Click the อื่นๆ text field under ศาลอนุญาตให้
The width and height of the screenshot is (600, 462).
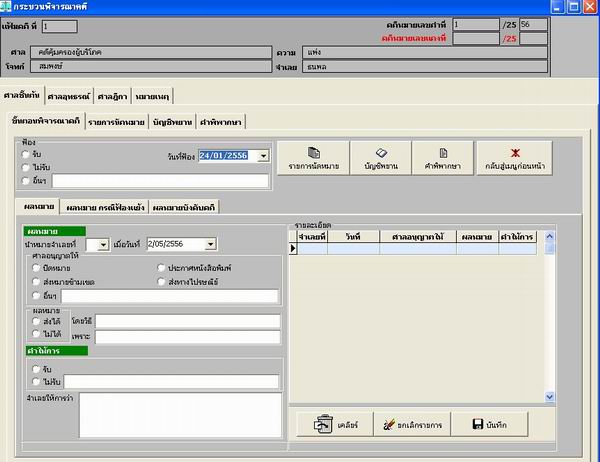[x=170, y=296]
